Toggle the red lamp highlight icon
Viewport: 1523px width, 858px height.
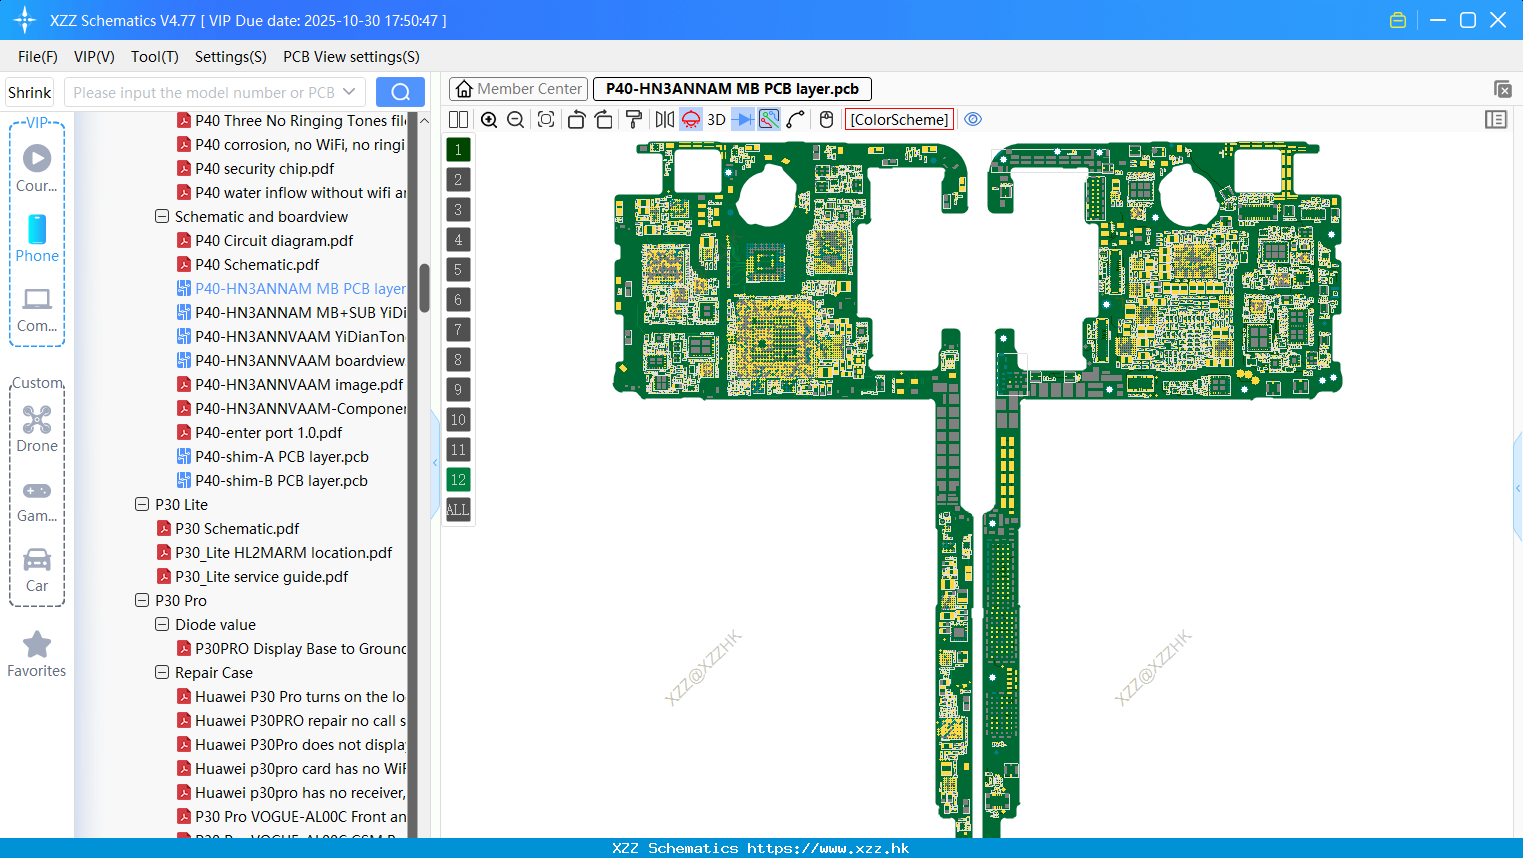tap(691, 119)
